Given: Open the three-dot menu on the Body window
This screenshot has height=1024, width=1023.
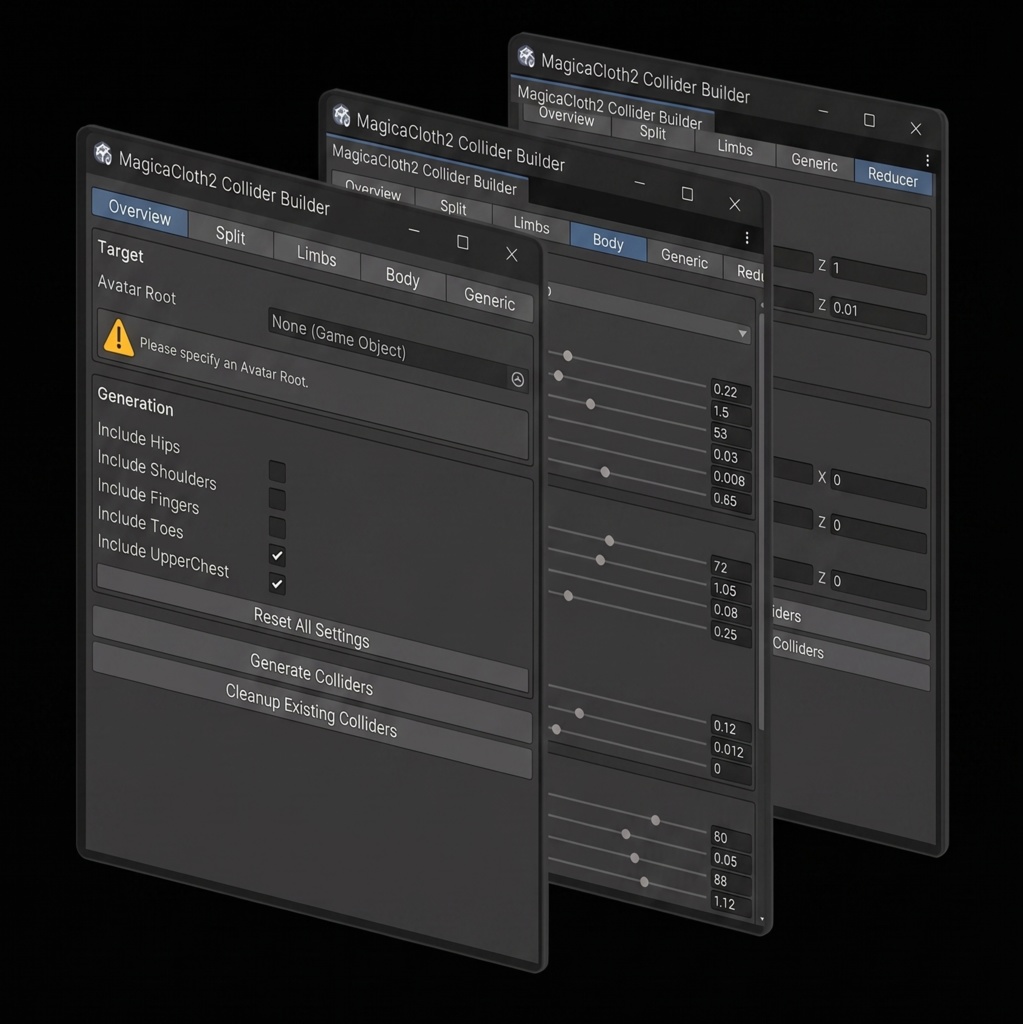Looking at the screenshot, I should pyautogui.click(x=746, y=238).
